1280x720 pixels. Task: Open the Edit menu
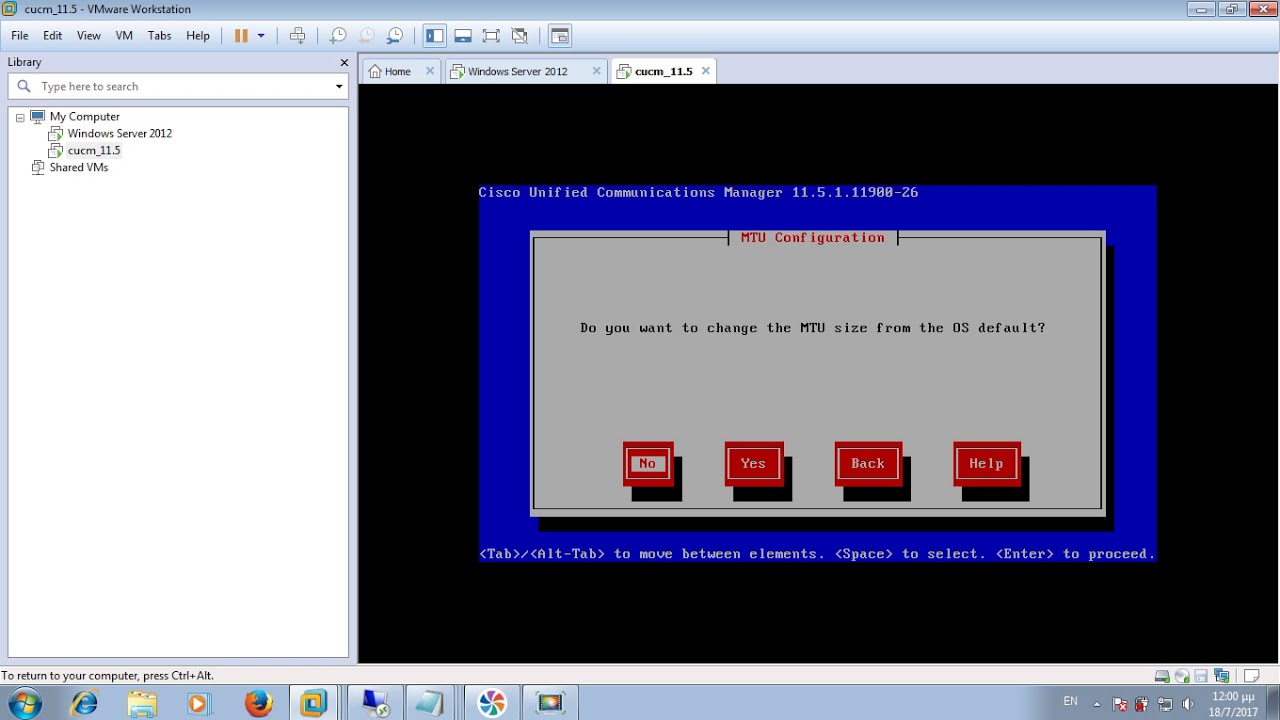click(52, 35)
